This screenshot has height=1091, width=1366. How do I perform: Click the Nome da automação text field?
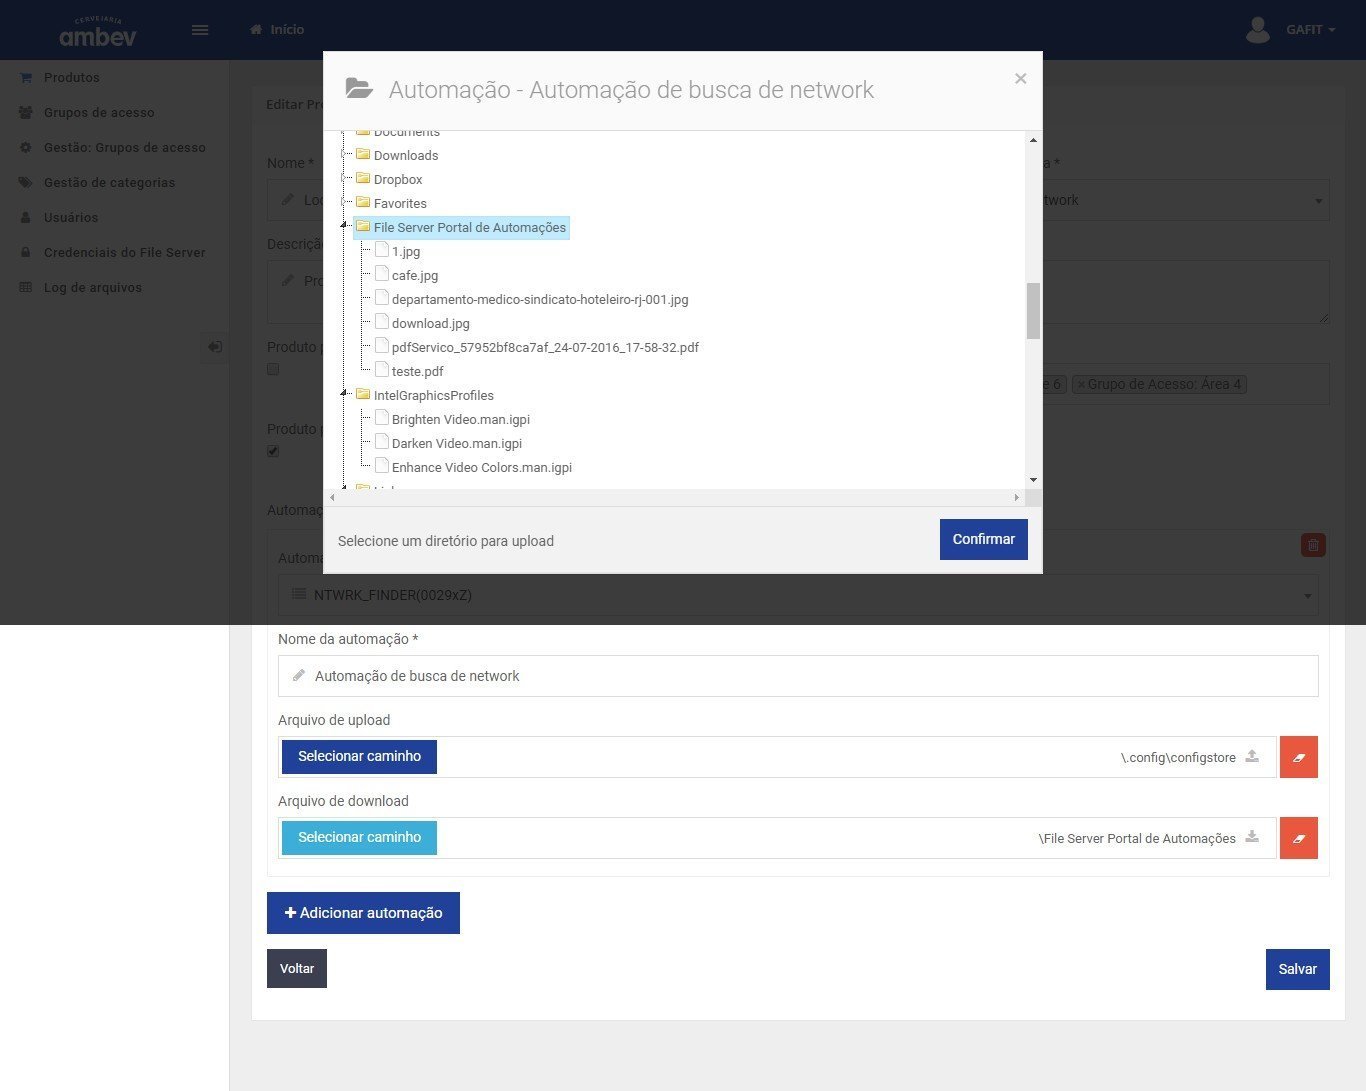pyautogui.click(x=797, y=676)
